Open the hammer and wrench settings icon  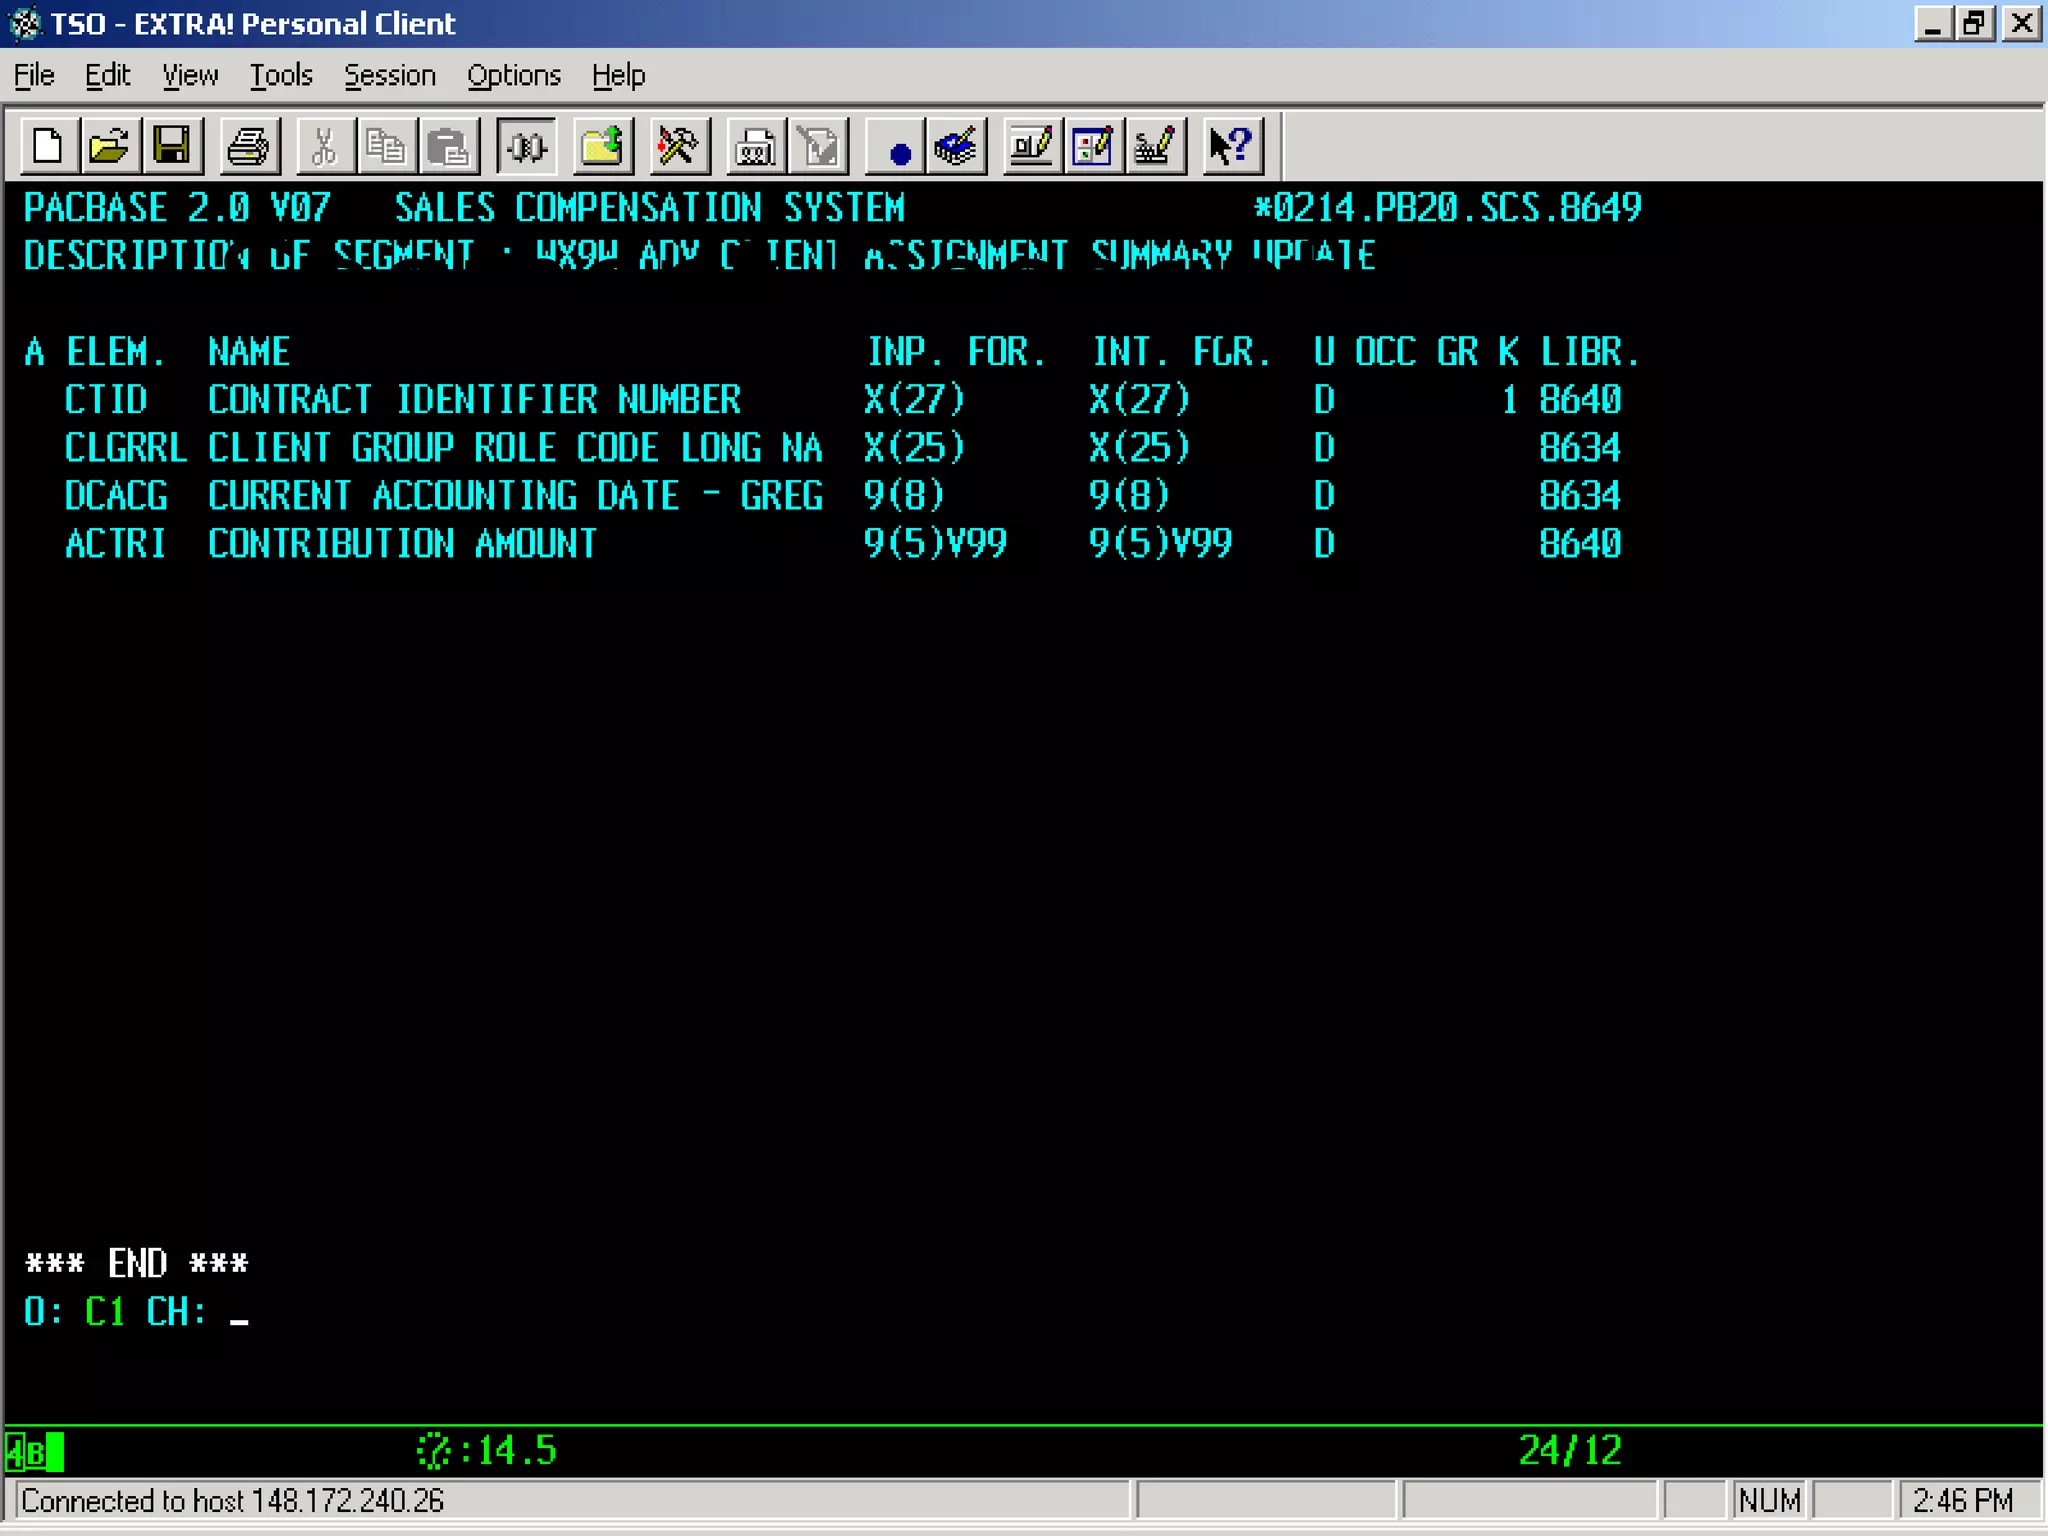click(679, 147)
